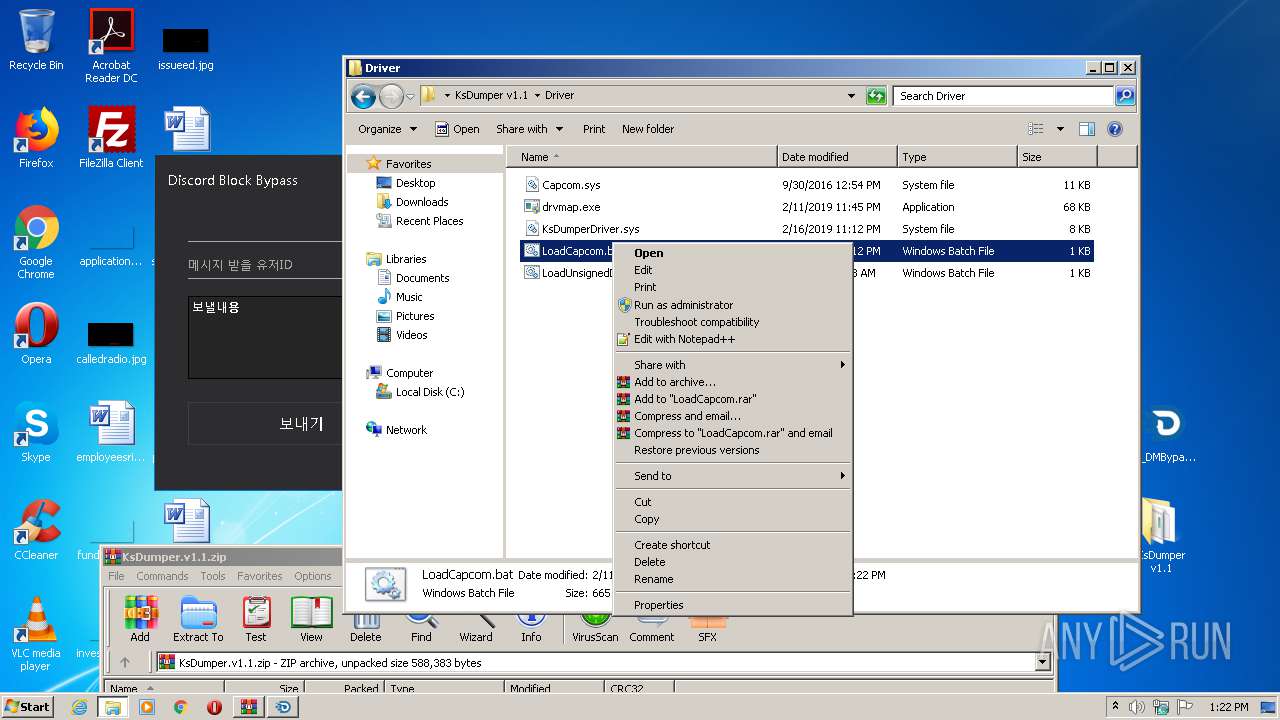Open WinRAR Favorites menu
The image size is (1280, 720).
[x=259, y=576]
